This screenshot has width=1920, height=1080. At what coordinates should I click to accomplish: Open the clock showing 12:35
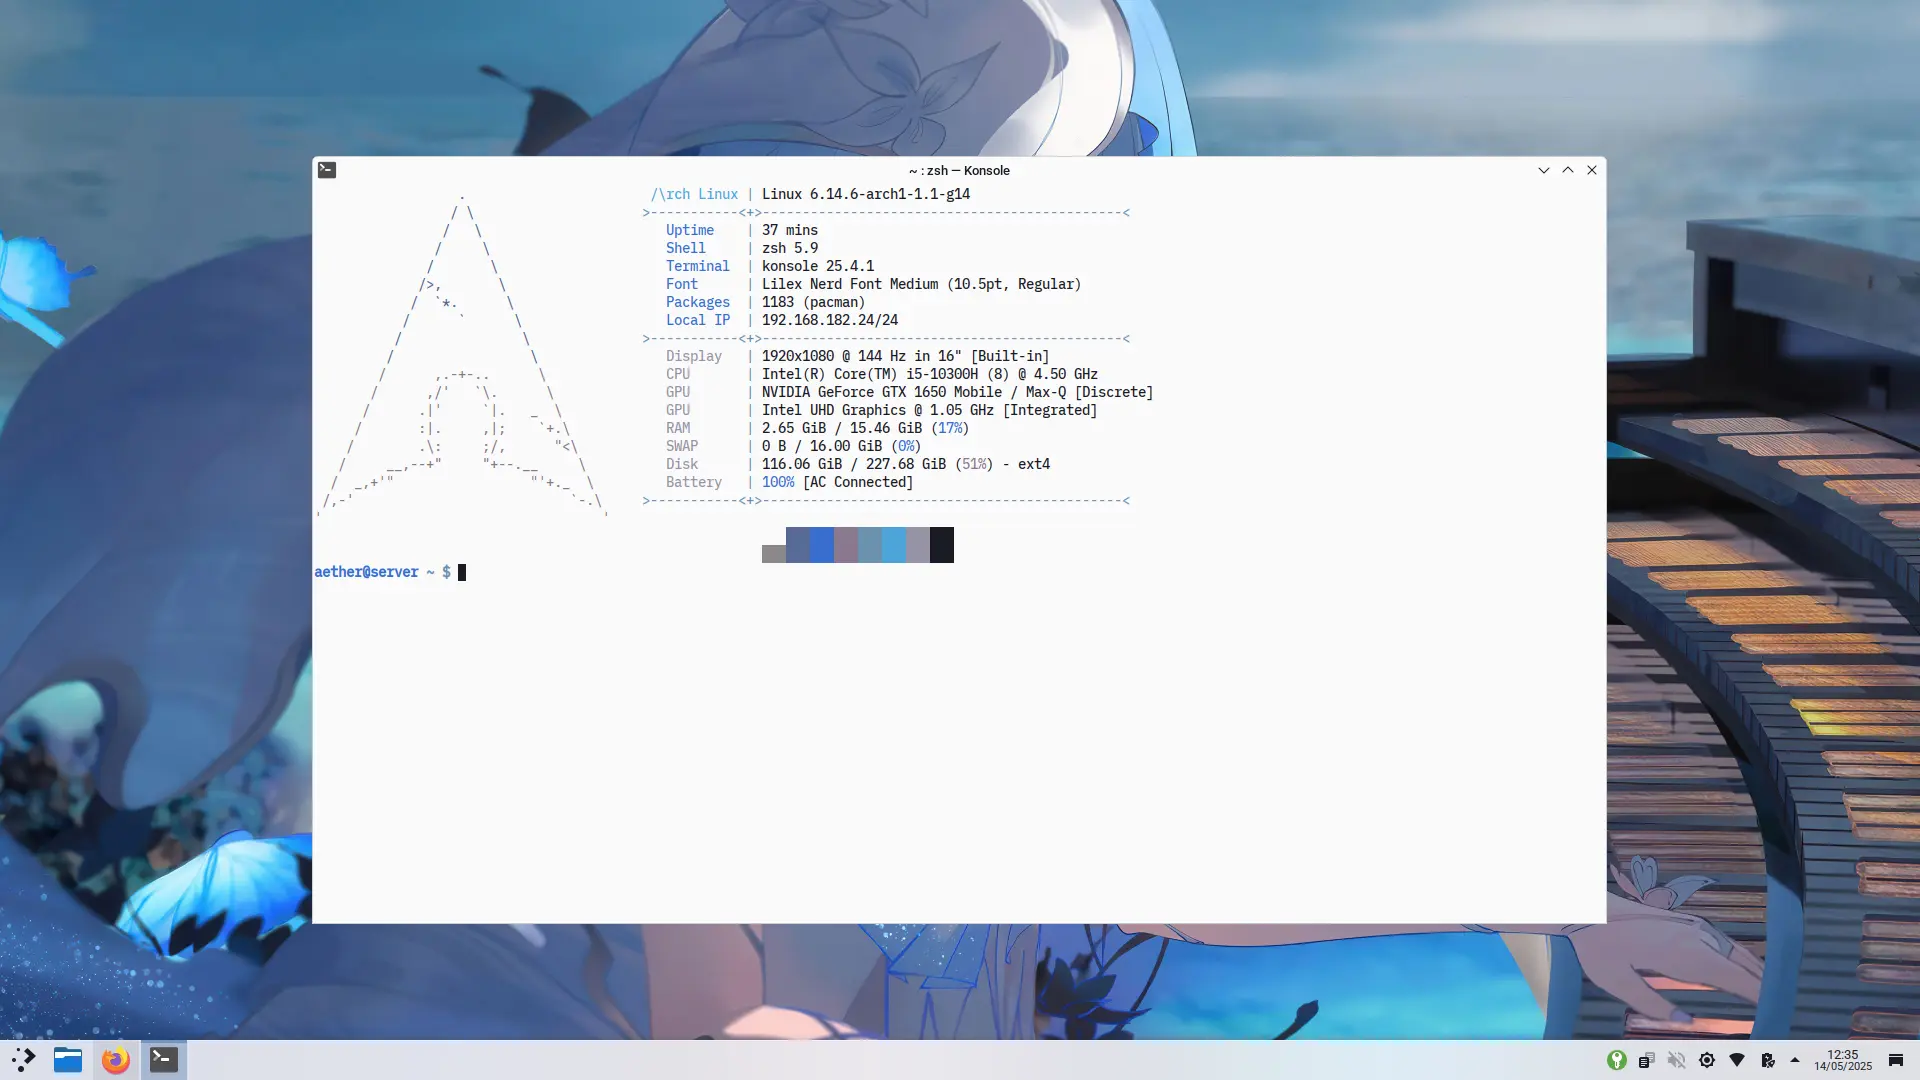[1843, 1060]
